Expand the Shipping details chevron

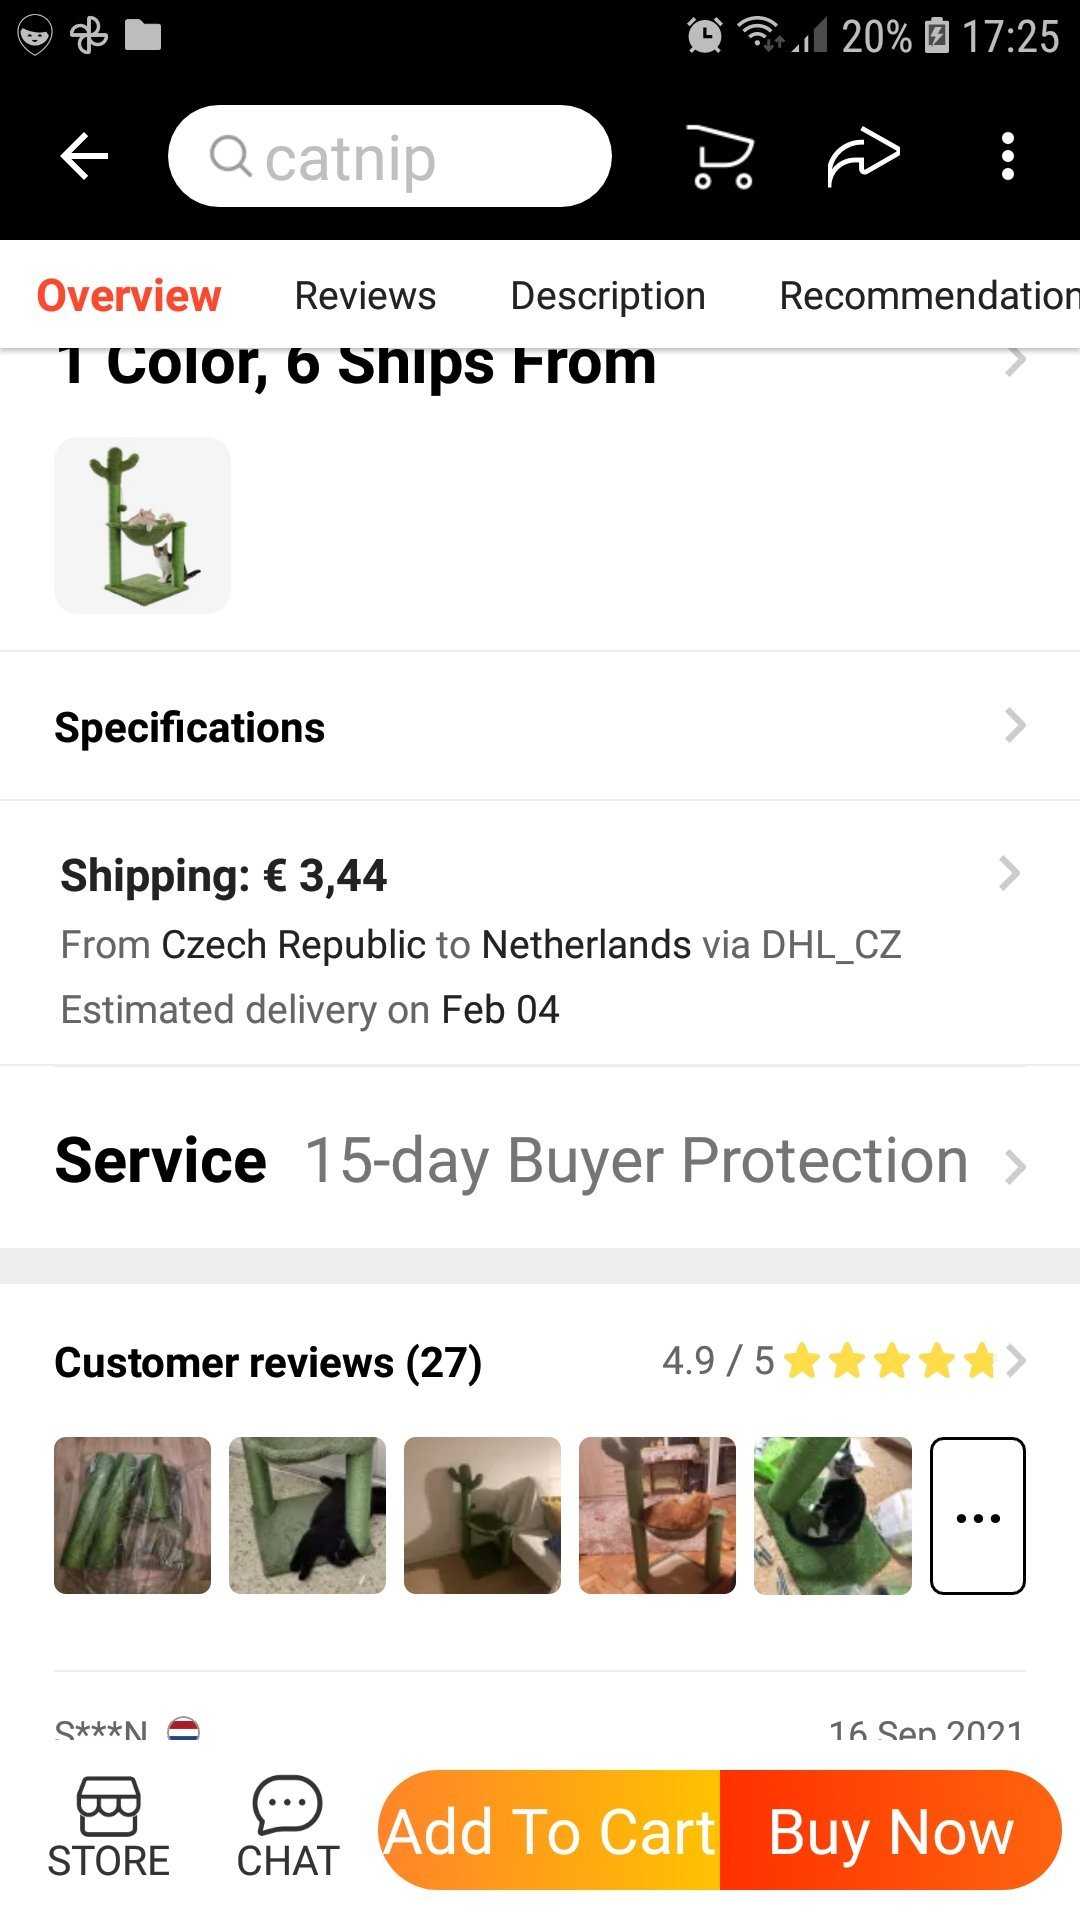pos(1010,874)
